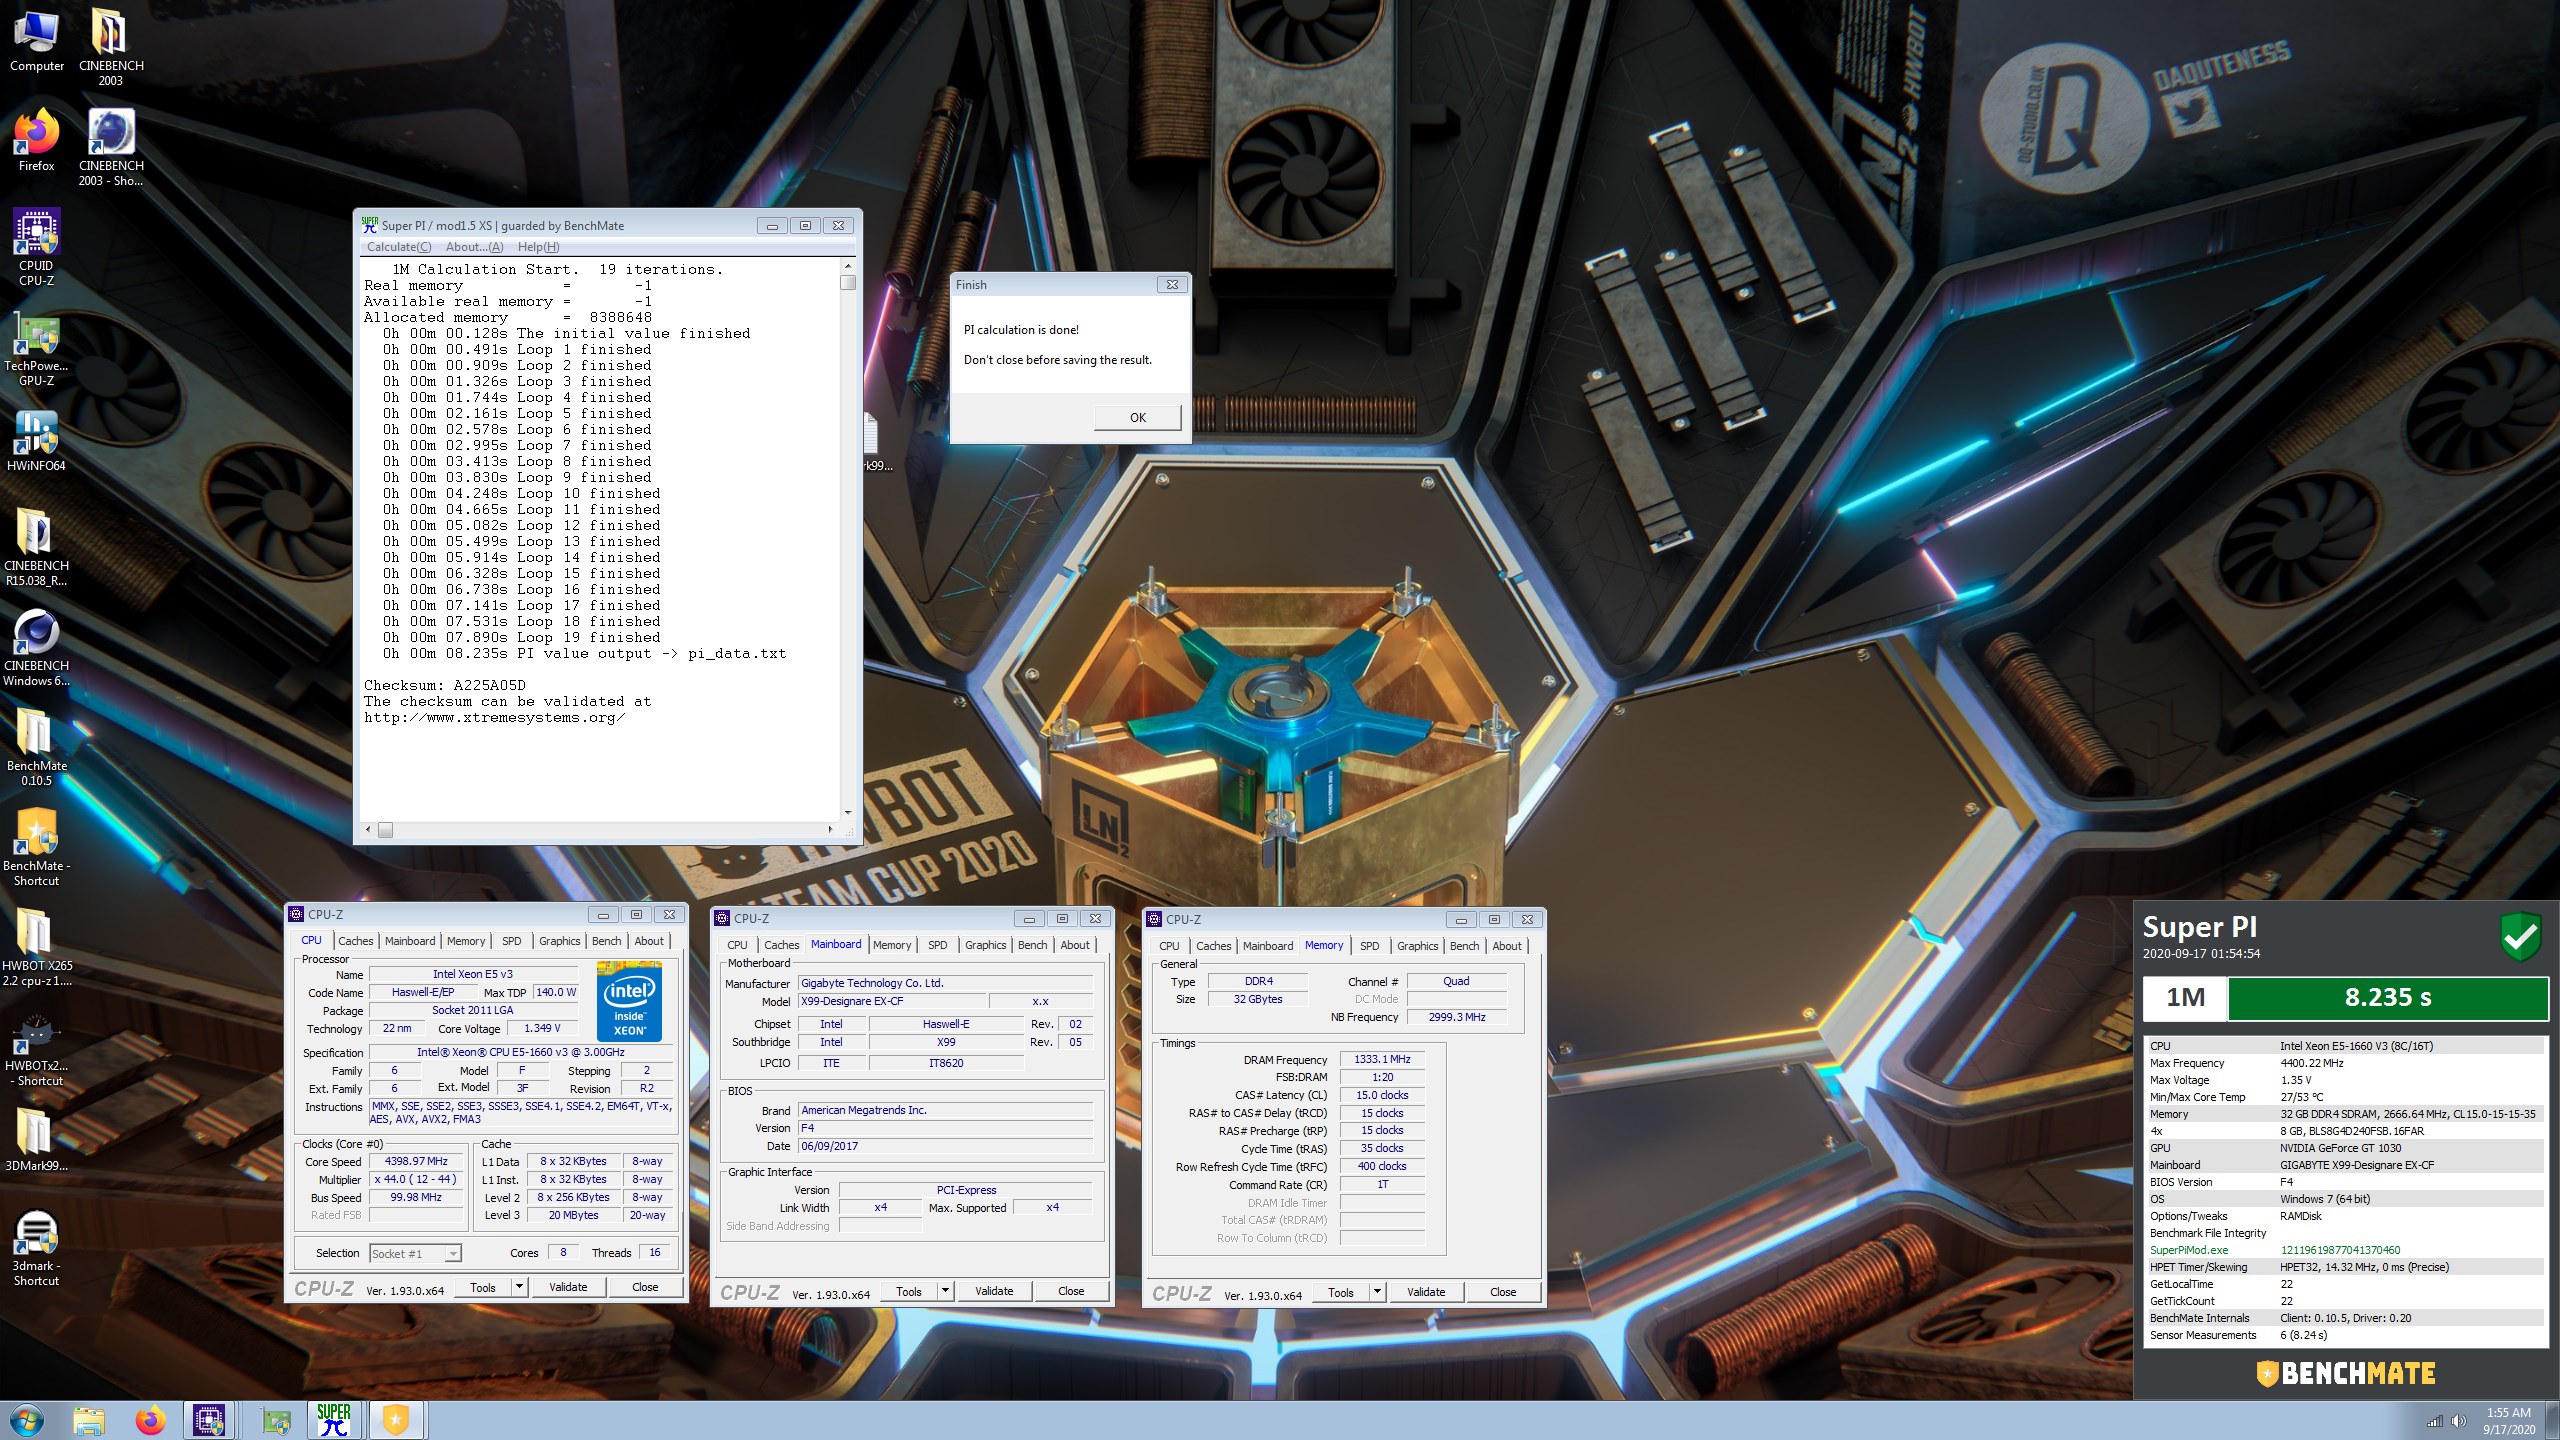Open the BenchMate 0.10.5 folder
Image resolution: width=2560 pixels, height=1440 pixels.
click(36, 747)
